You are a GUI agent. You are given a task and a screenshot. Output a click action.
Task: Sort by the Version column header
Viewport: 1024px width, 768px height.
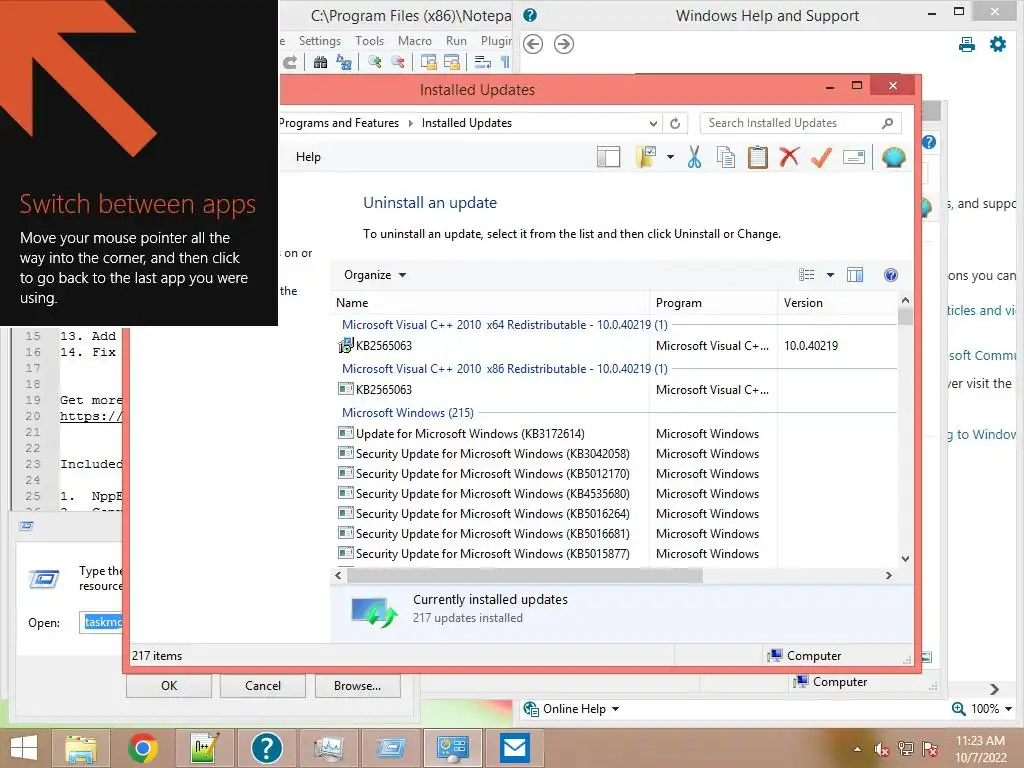tap(838, 303)
